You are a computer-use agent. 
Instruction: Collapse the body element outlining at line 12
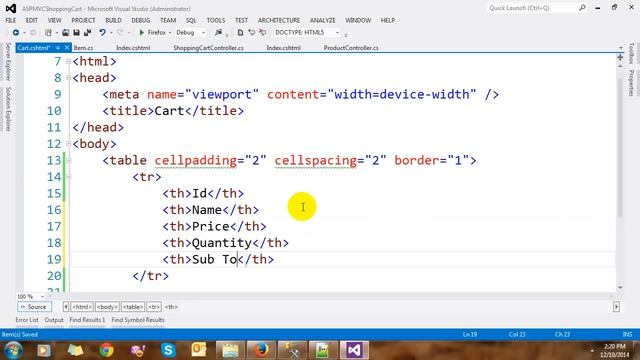click(x=68, y=144)
